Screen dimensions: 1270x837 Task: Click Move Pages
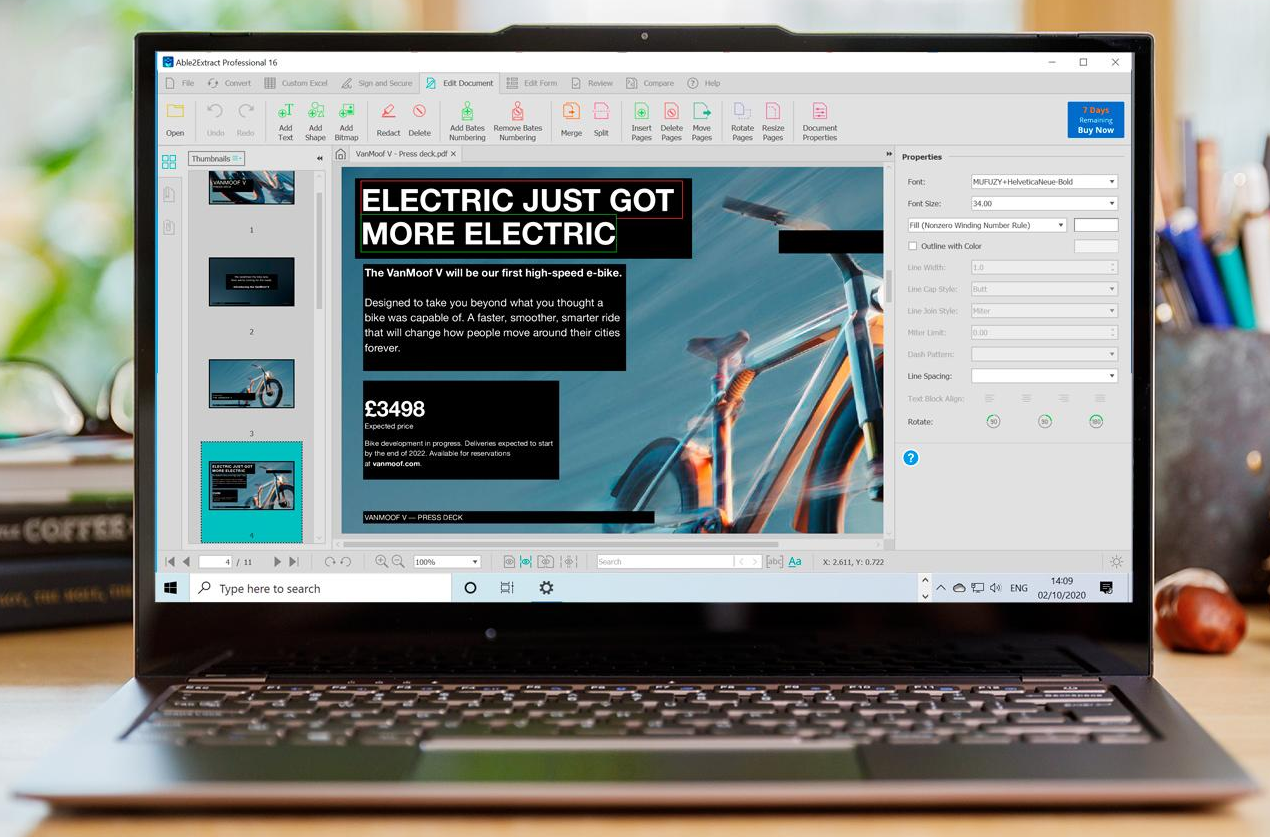(702, 121)
